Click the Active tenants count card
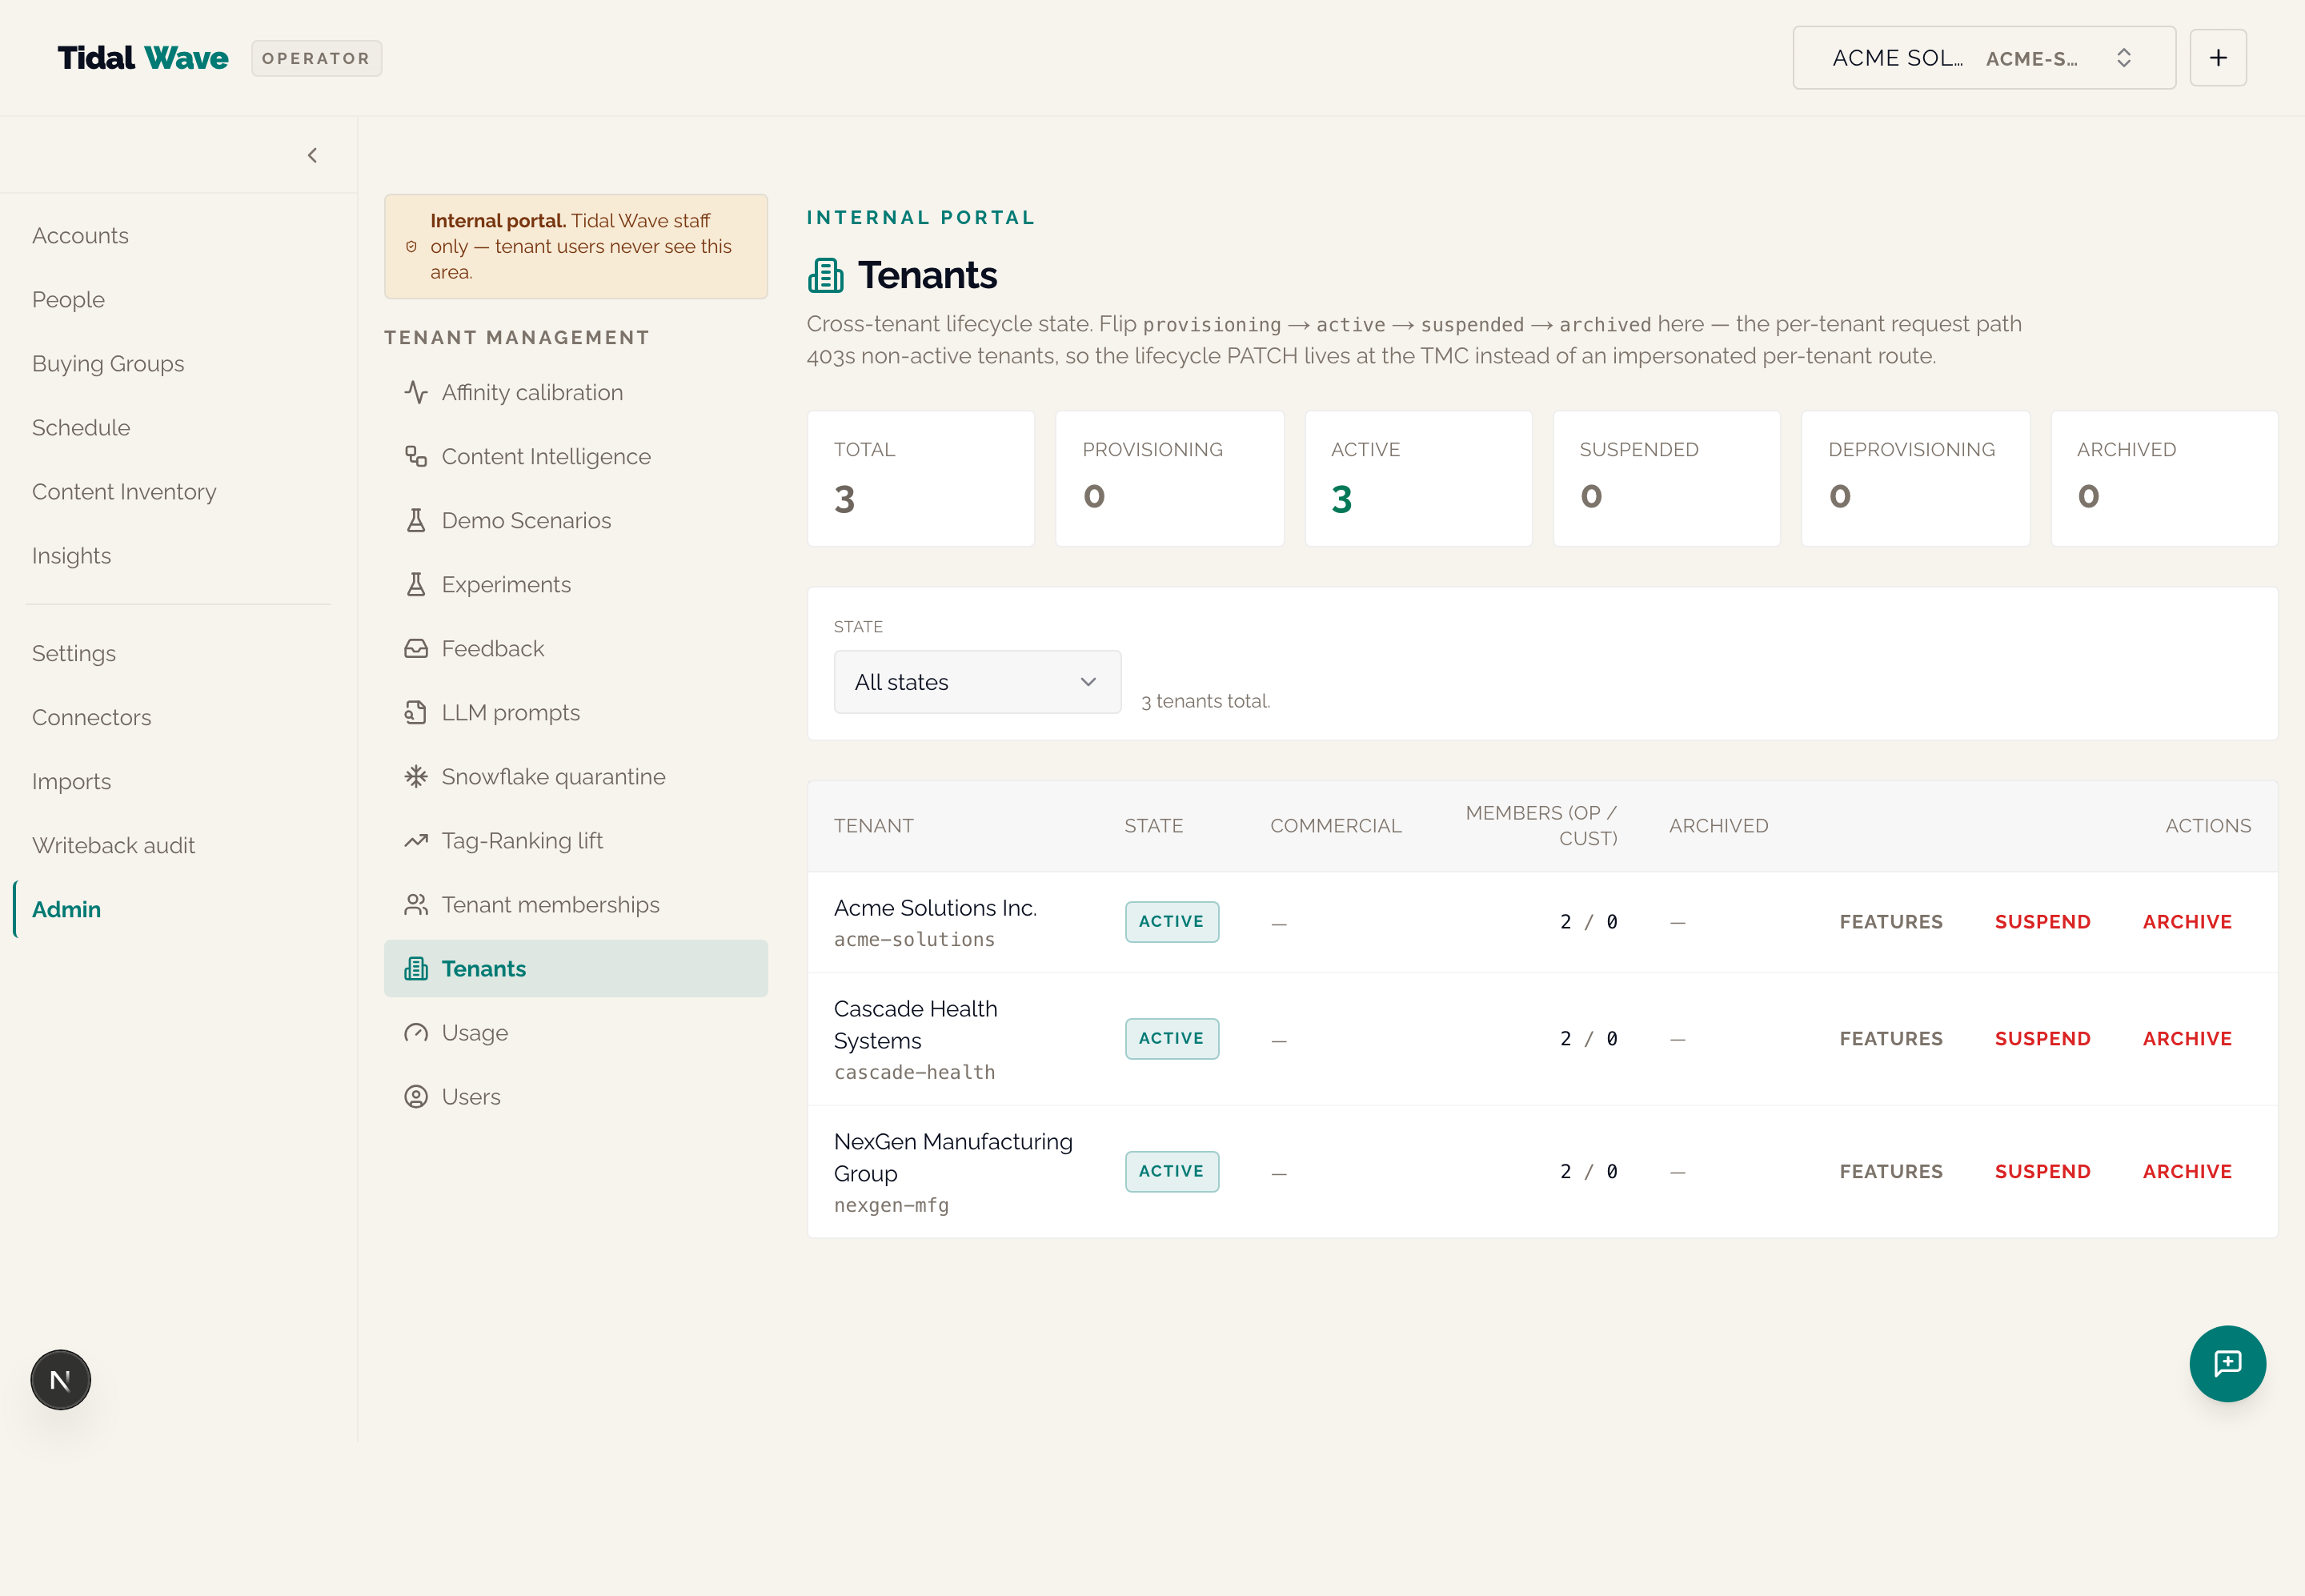 click(1418, 478)
